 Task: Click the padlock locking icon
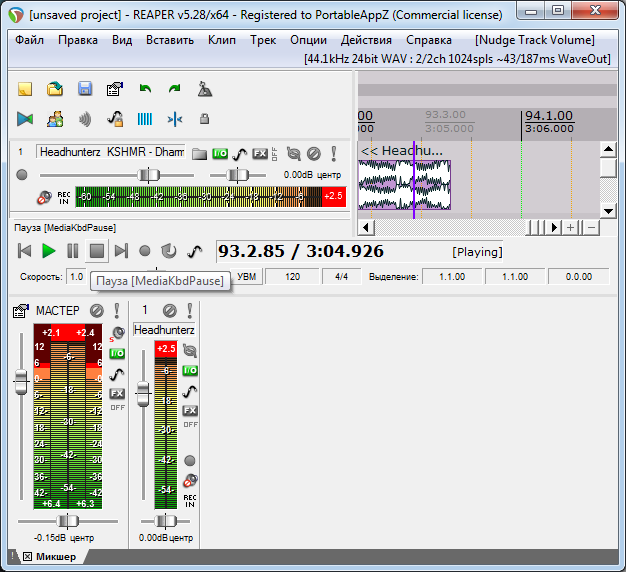click(x=205, y=119)
